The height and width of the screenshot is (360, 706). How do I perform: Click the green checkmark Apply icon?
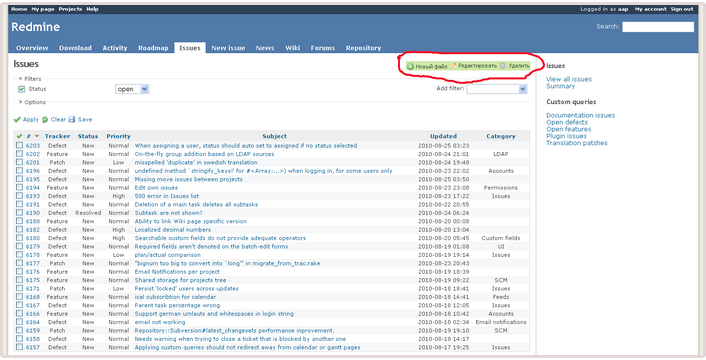[x=17, y=120]
